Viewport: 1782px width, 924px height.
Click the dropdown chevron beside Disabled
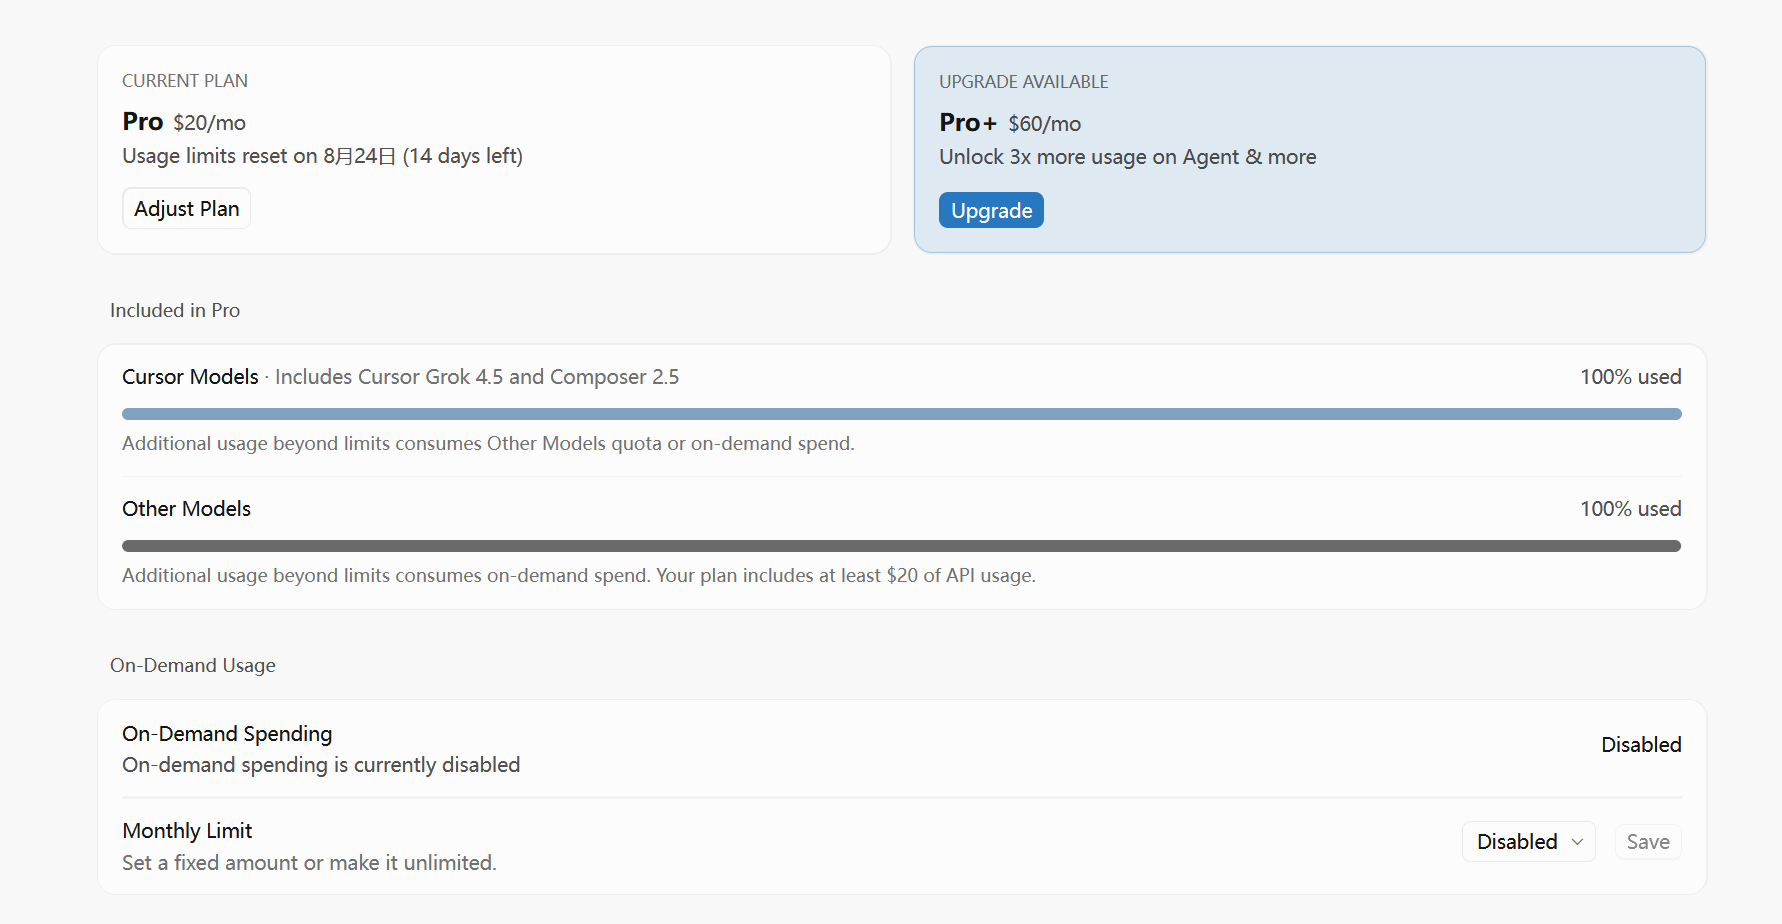(x=1577, y=842)
